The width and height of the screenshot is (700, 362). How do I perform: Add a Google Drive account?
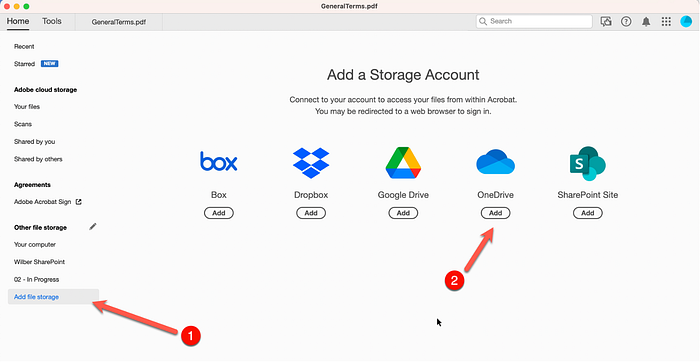(403, 213)
